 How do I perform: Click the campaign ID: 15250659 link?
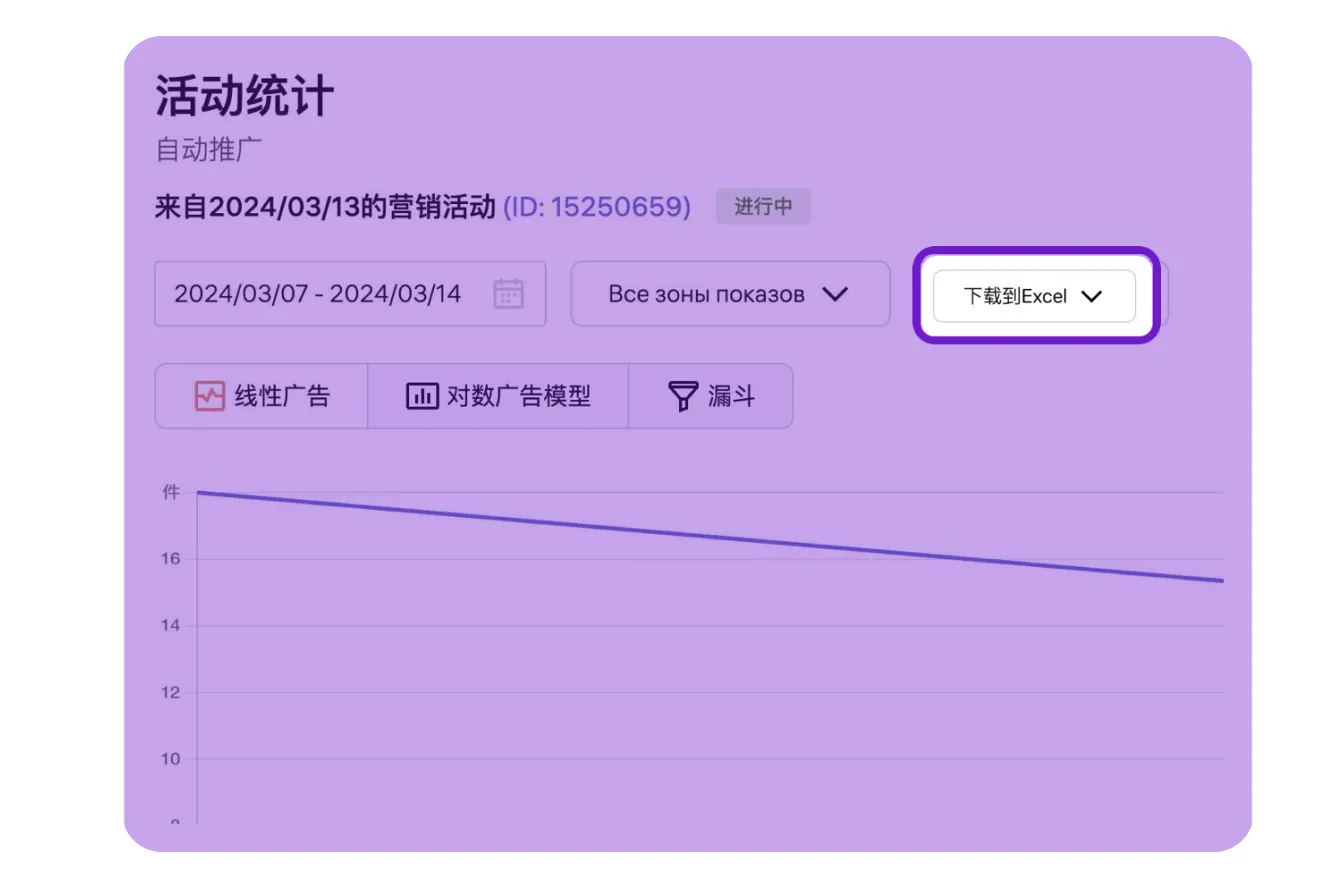pos(597,207)
